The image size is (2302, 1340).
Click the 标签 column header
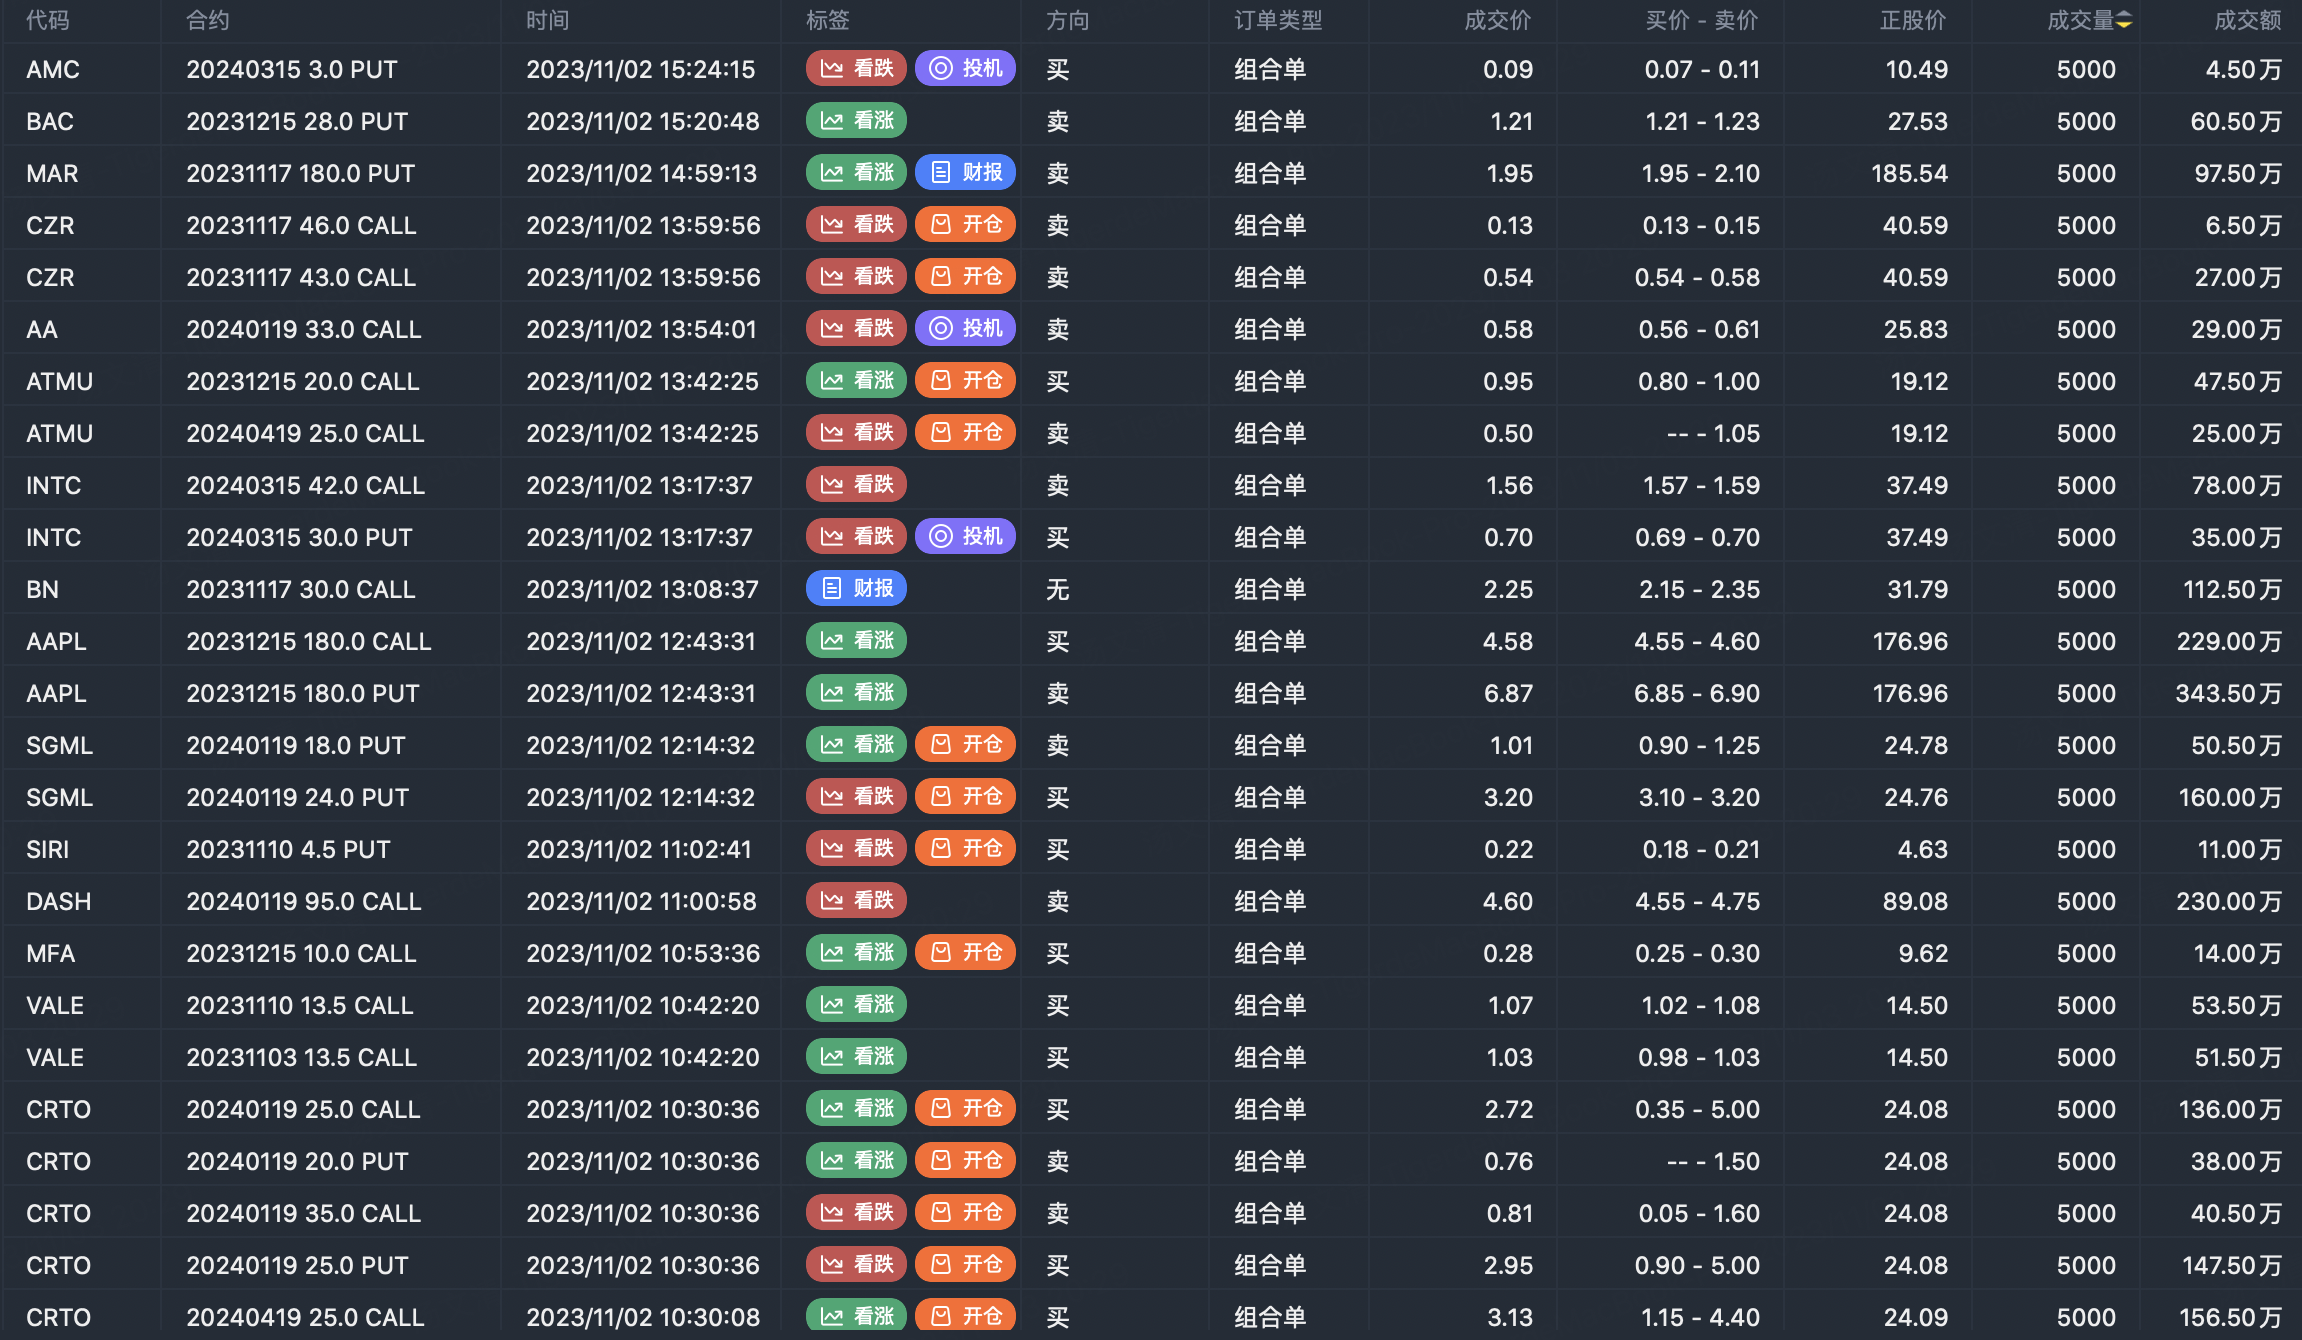click(828, 20)
